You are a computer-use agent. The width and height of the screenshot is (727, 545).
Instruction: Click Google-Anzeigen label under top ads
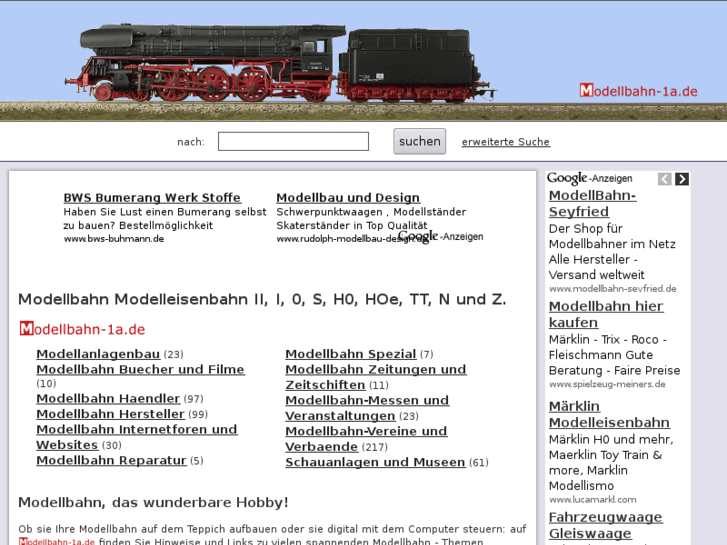pos(440,236)
